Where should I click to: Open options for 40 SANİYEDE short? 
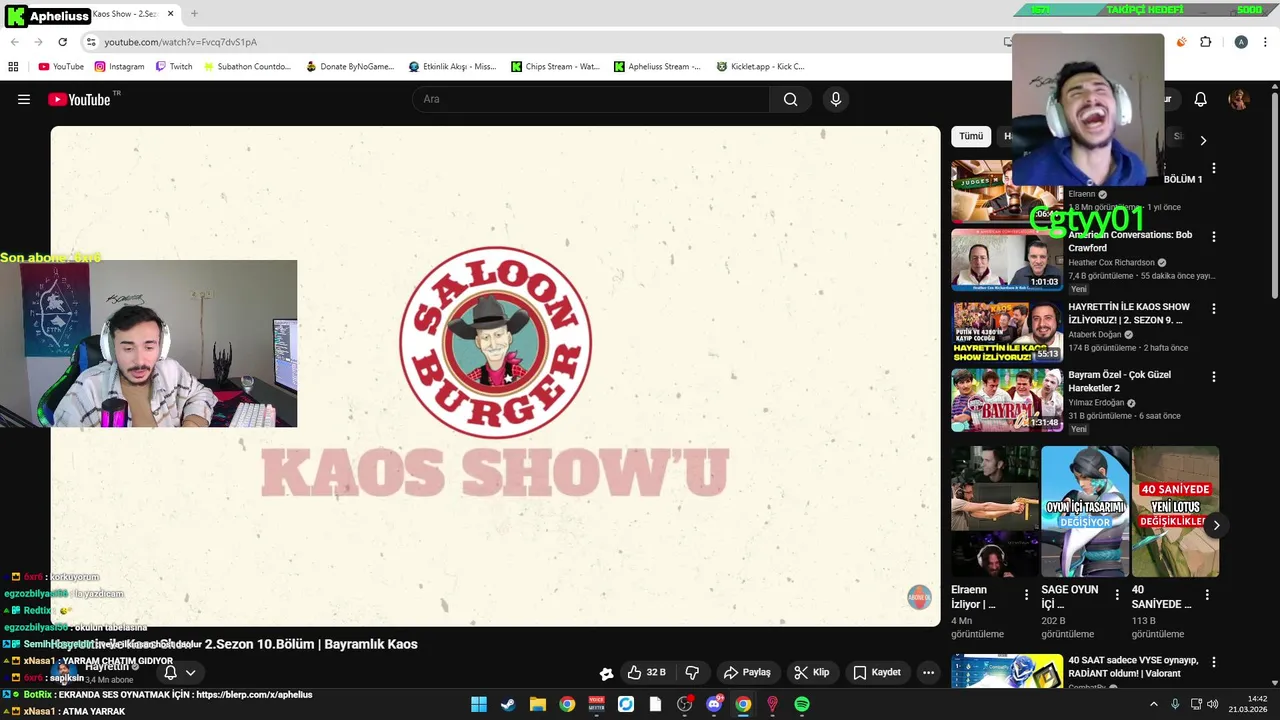coord(1207,595)
